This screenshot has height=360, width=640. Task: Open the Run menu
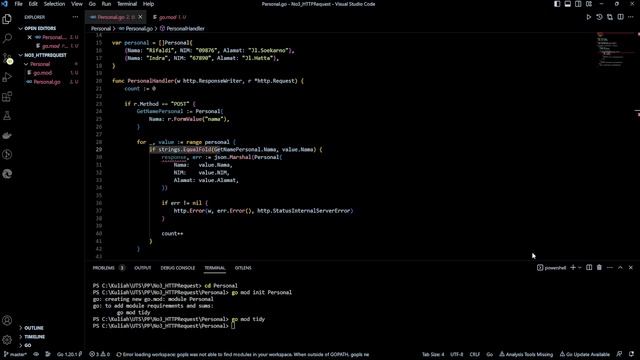tap(106, 4)
